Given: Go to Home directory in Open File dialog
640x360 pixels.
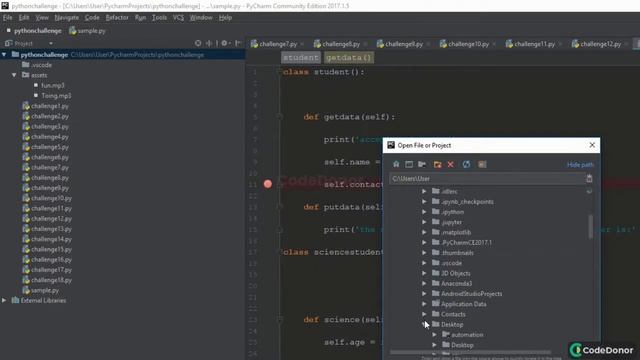Looking at the screenshot, I should coord(396,164).
